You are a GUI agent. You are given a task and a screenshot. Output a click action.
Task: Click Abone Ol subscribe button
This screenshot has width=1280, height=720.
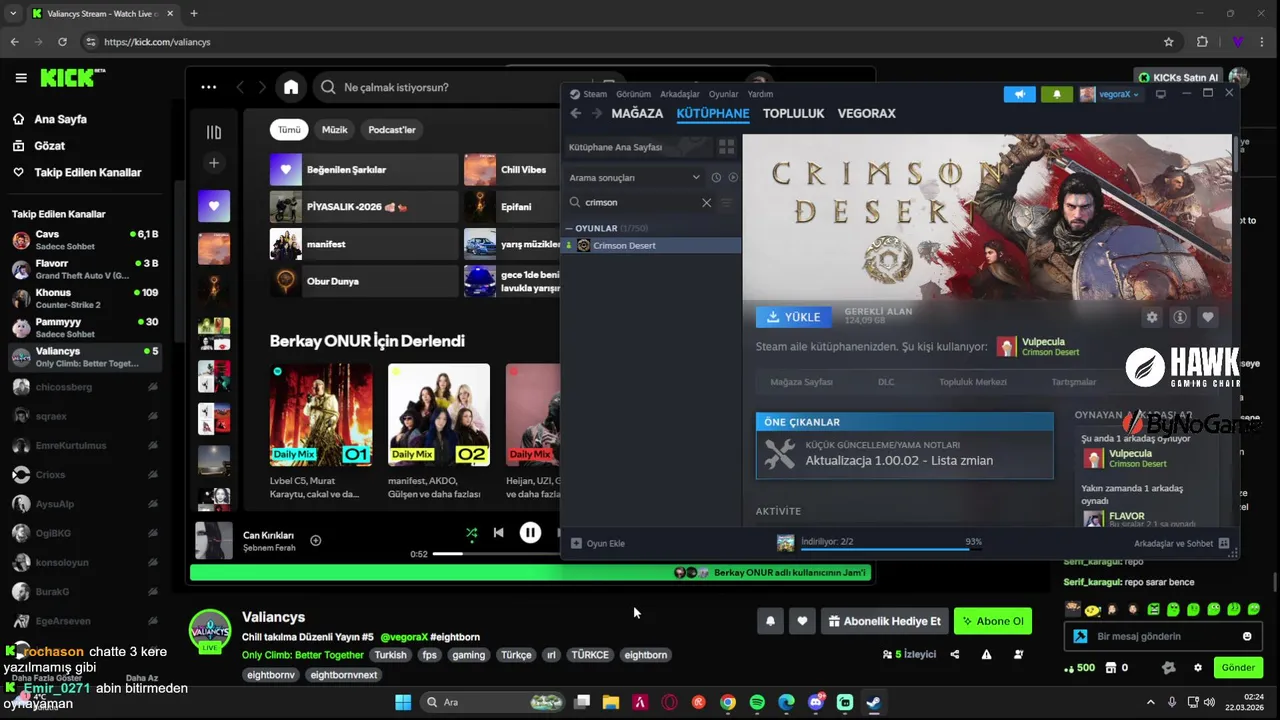[x=993, y=621]
